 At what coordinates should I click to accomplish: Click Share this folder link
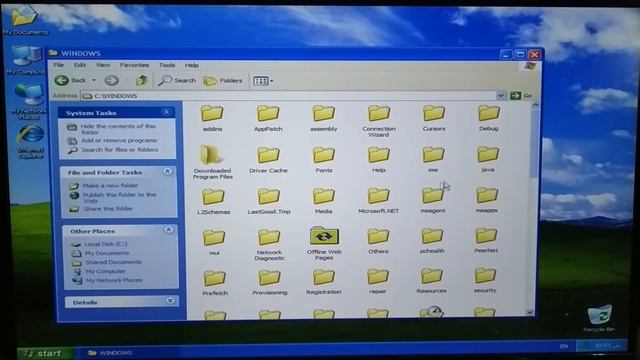pos(108,209)
